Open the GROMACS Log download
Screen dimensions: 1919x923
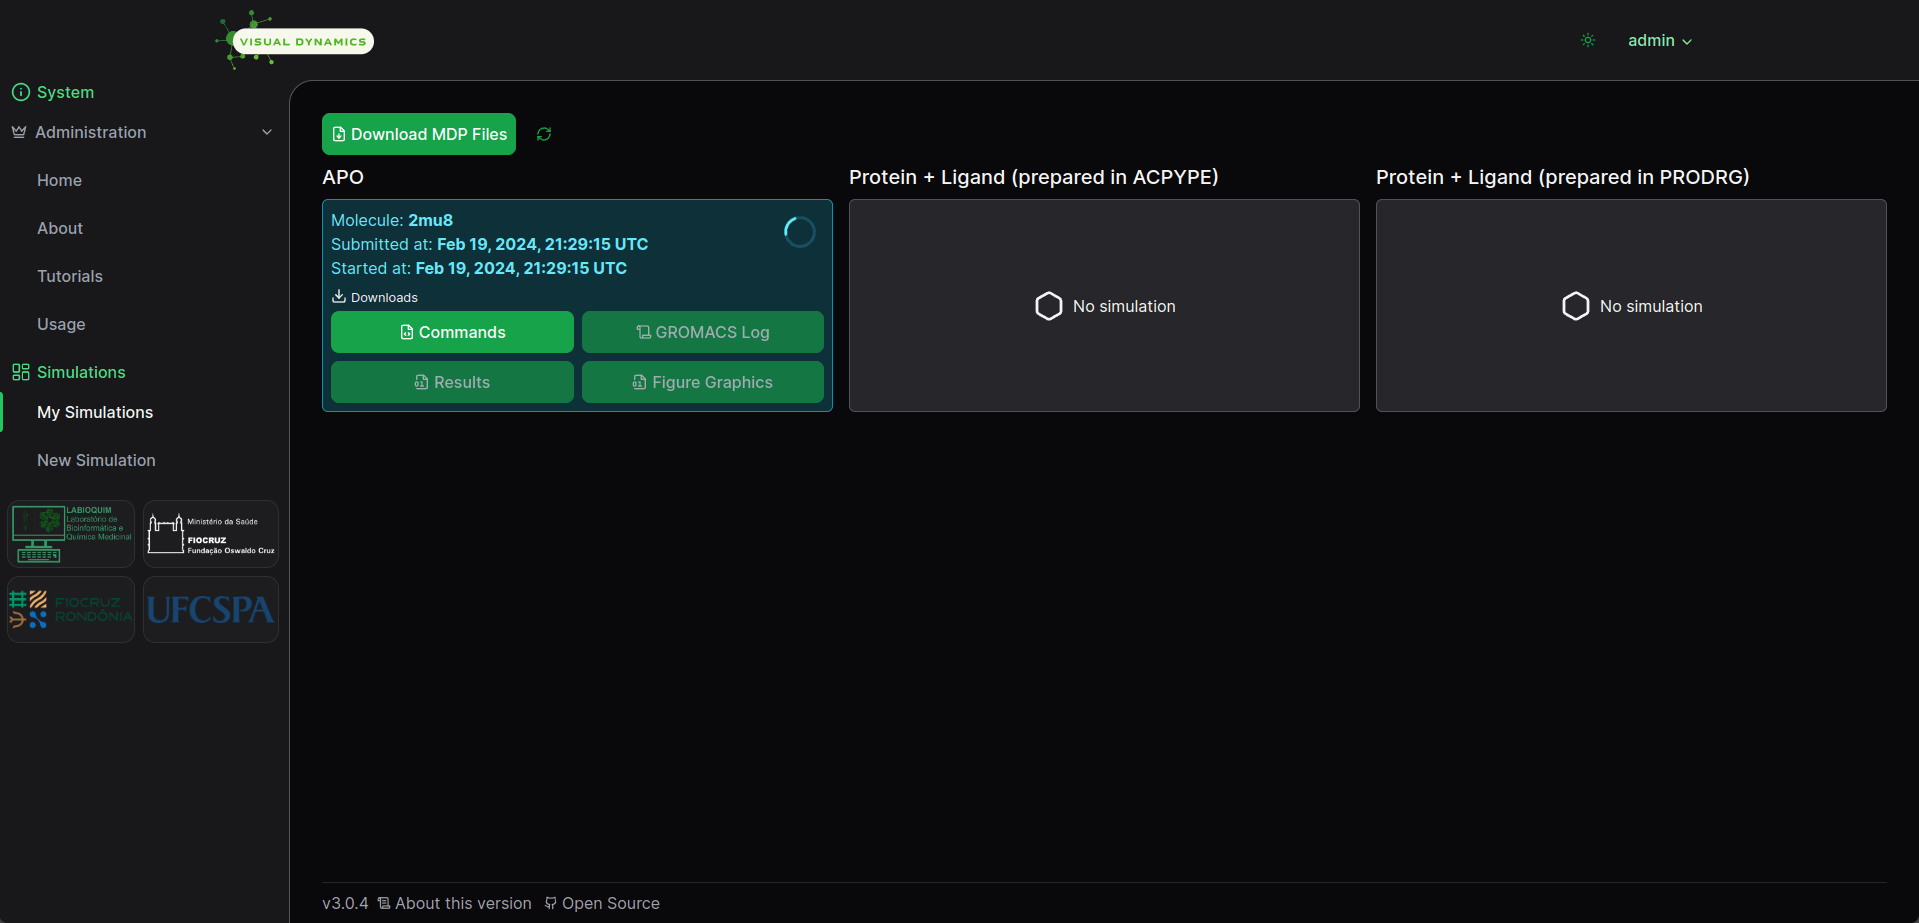[x=703, y=332]
